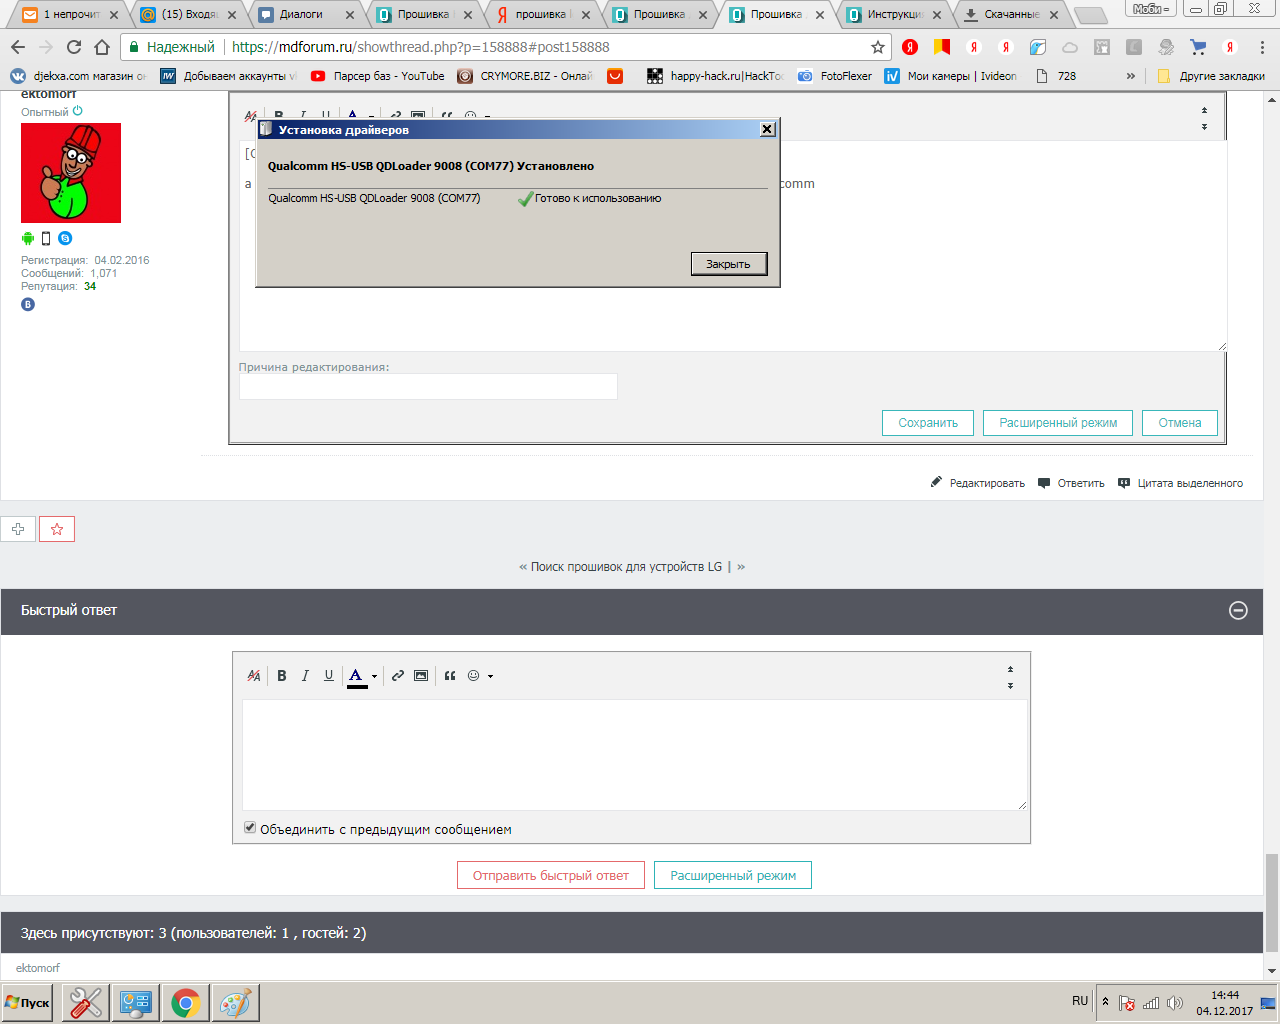Show hidden bookmarks with the » chevron
Image resolution: width=1280 pixels, height=1024 pixels.
coord(1131,76)
